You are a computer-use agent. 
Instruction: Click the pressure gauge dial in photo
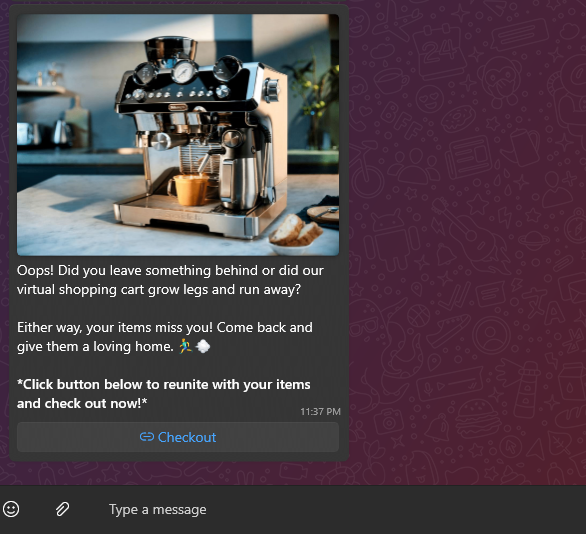pyautogui.click(x=184, y=71)
